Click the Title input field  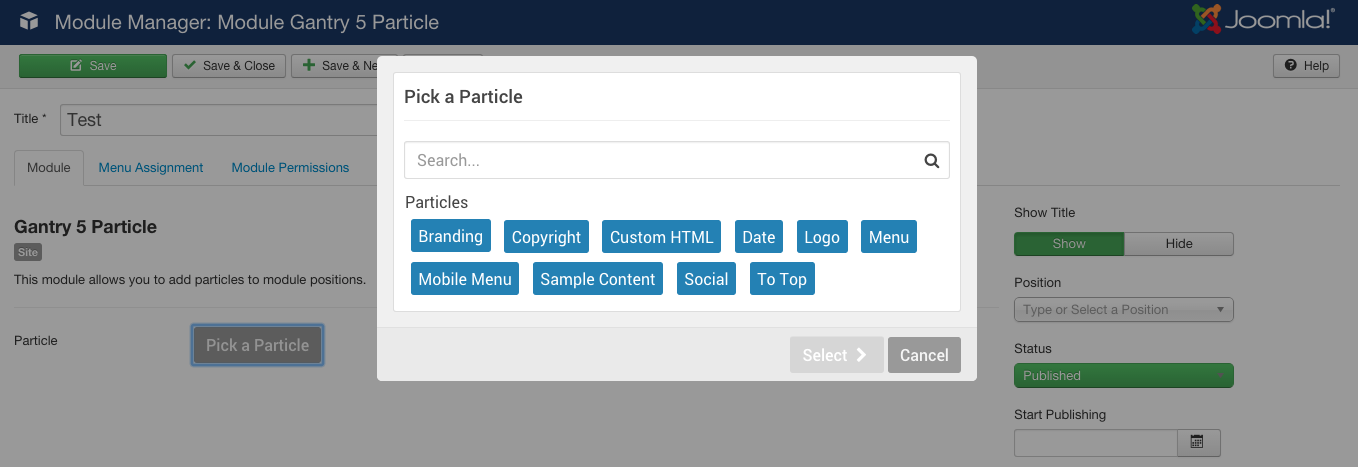pos(218,120)
